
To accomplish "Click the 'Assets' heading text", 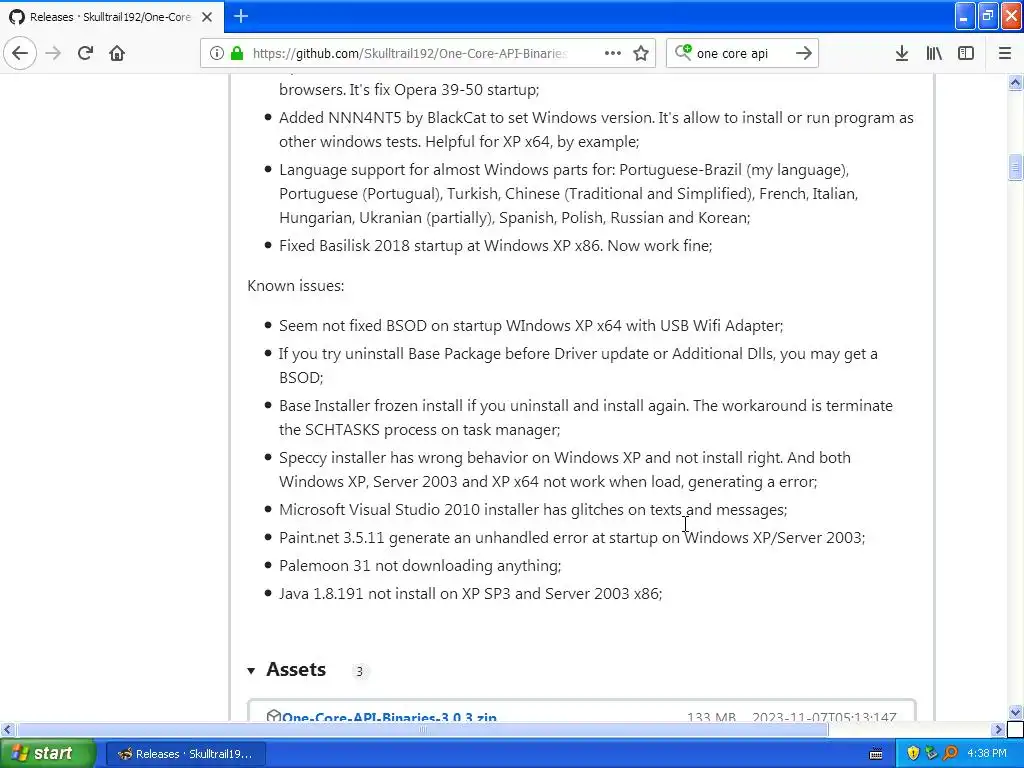I will 296,669.
